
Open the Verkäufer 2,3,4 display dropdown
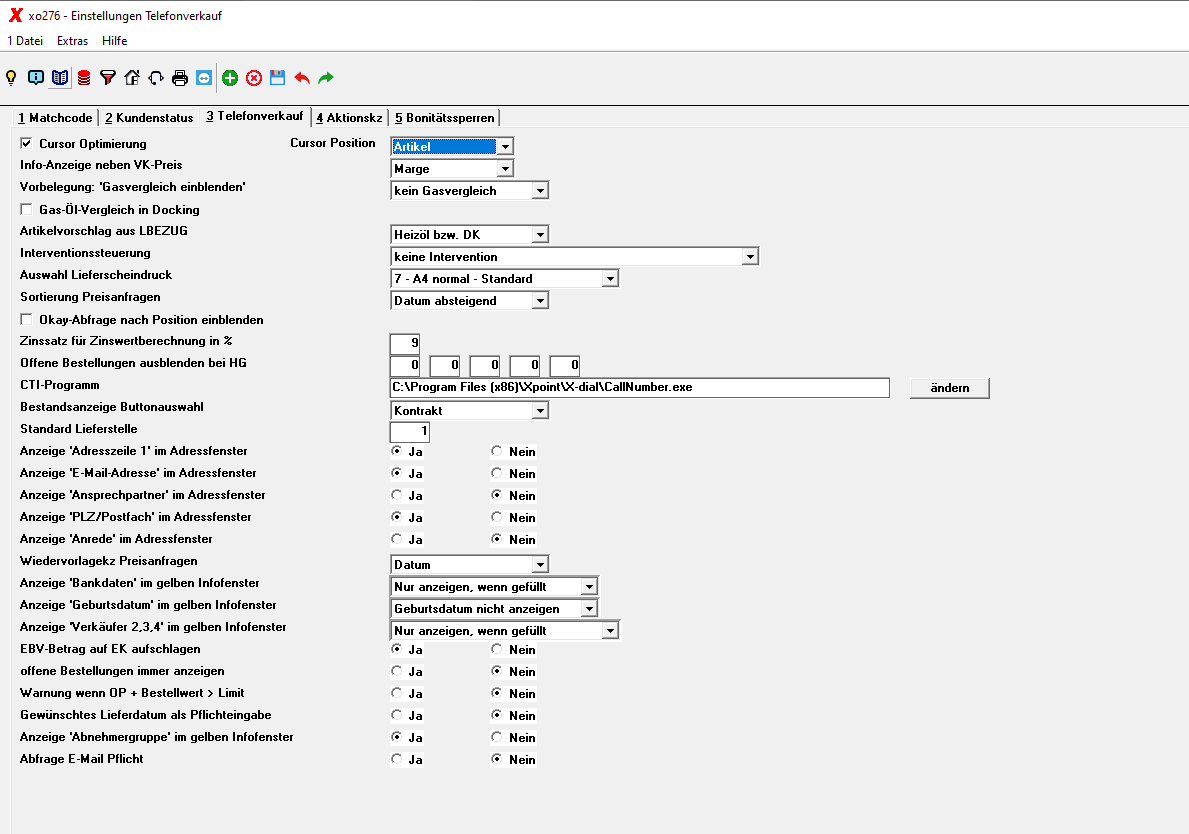pos(610,630)
